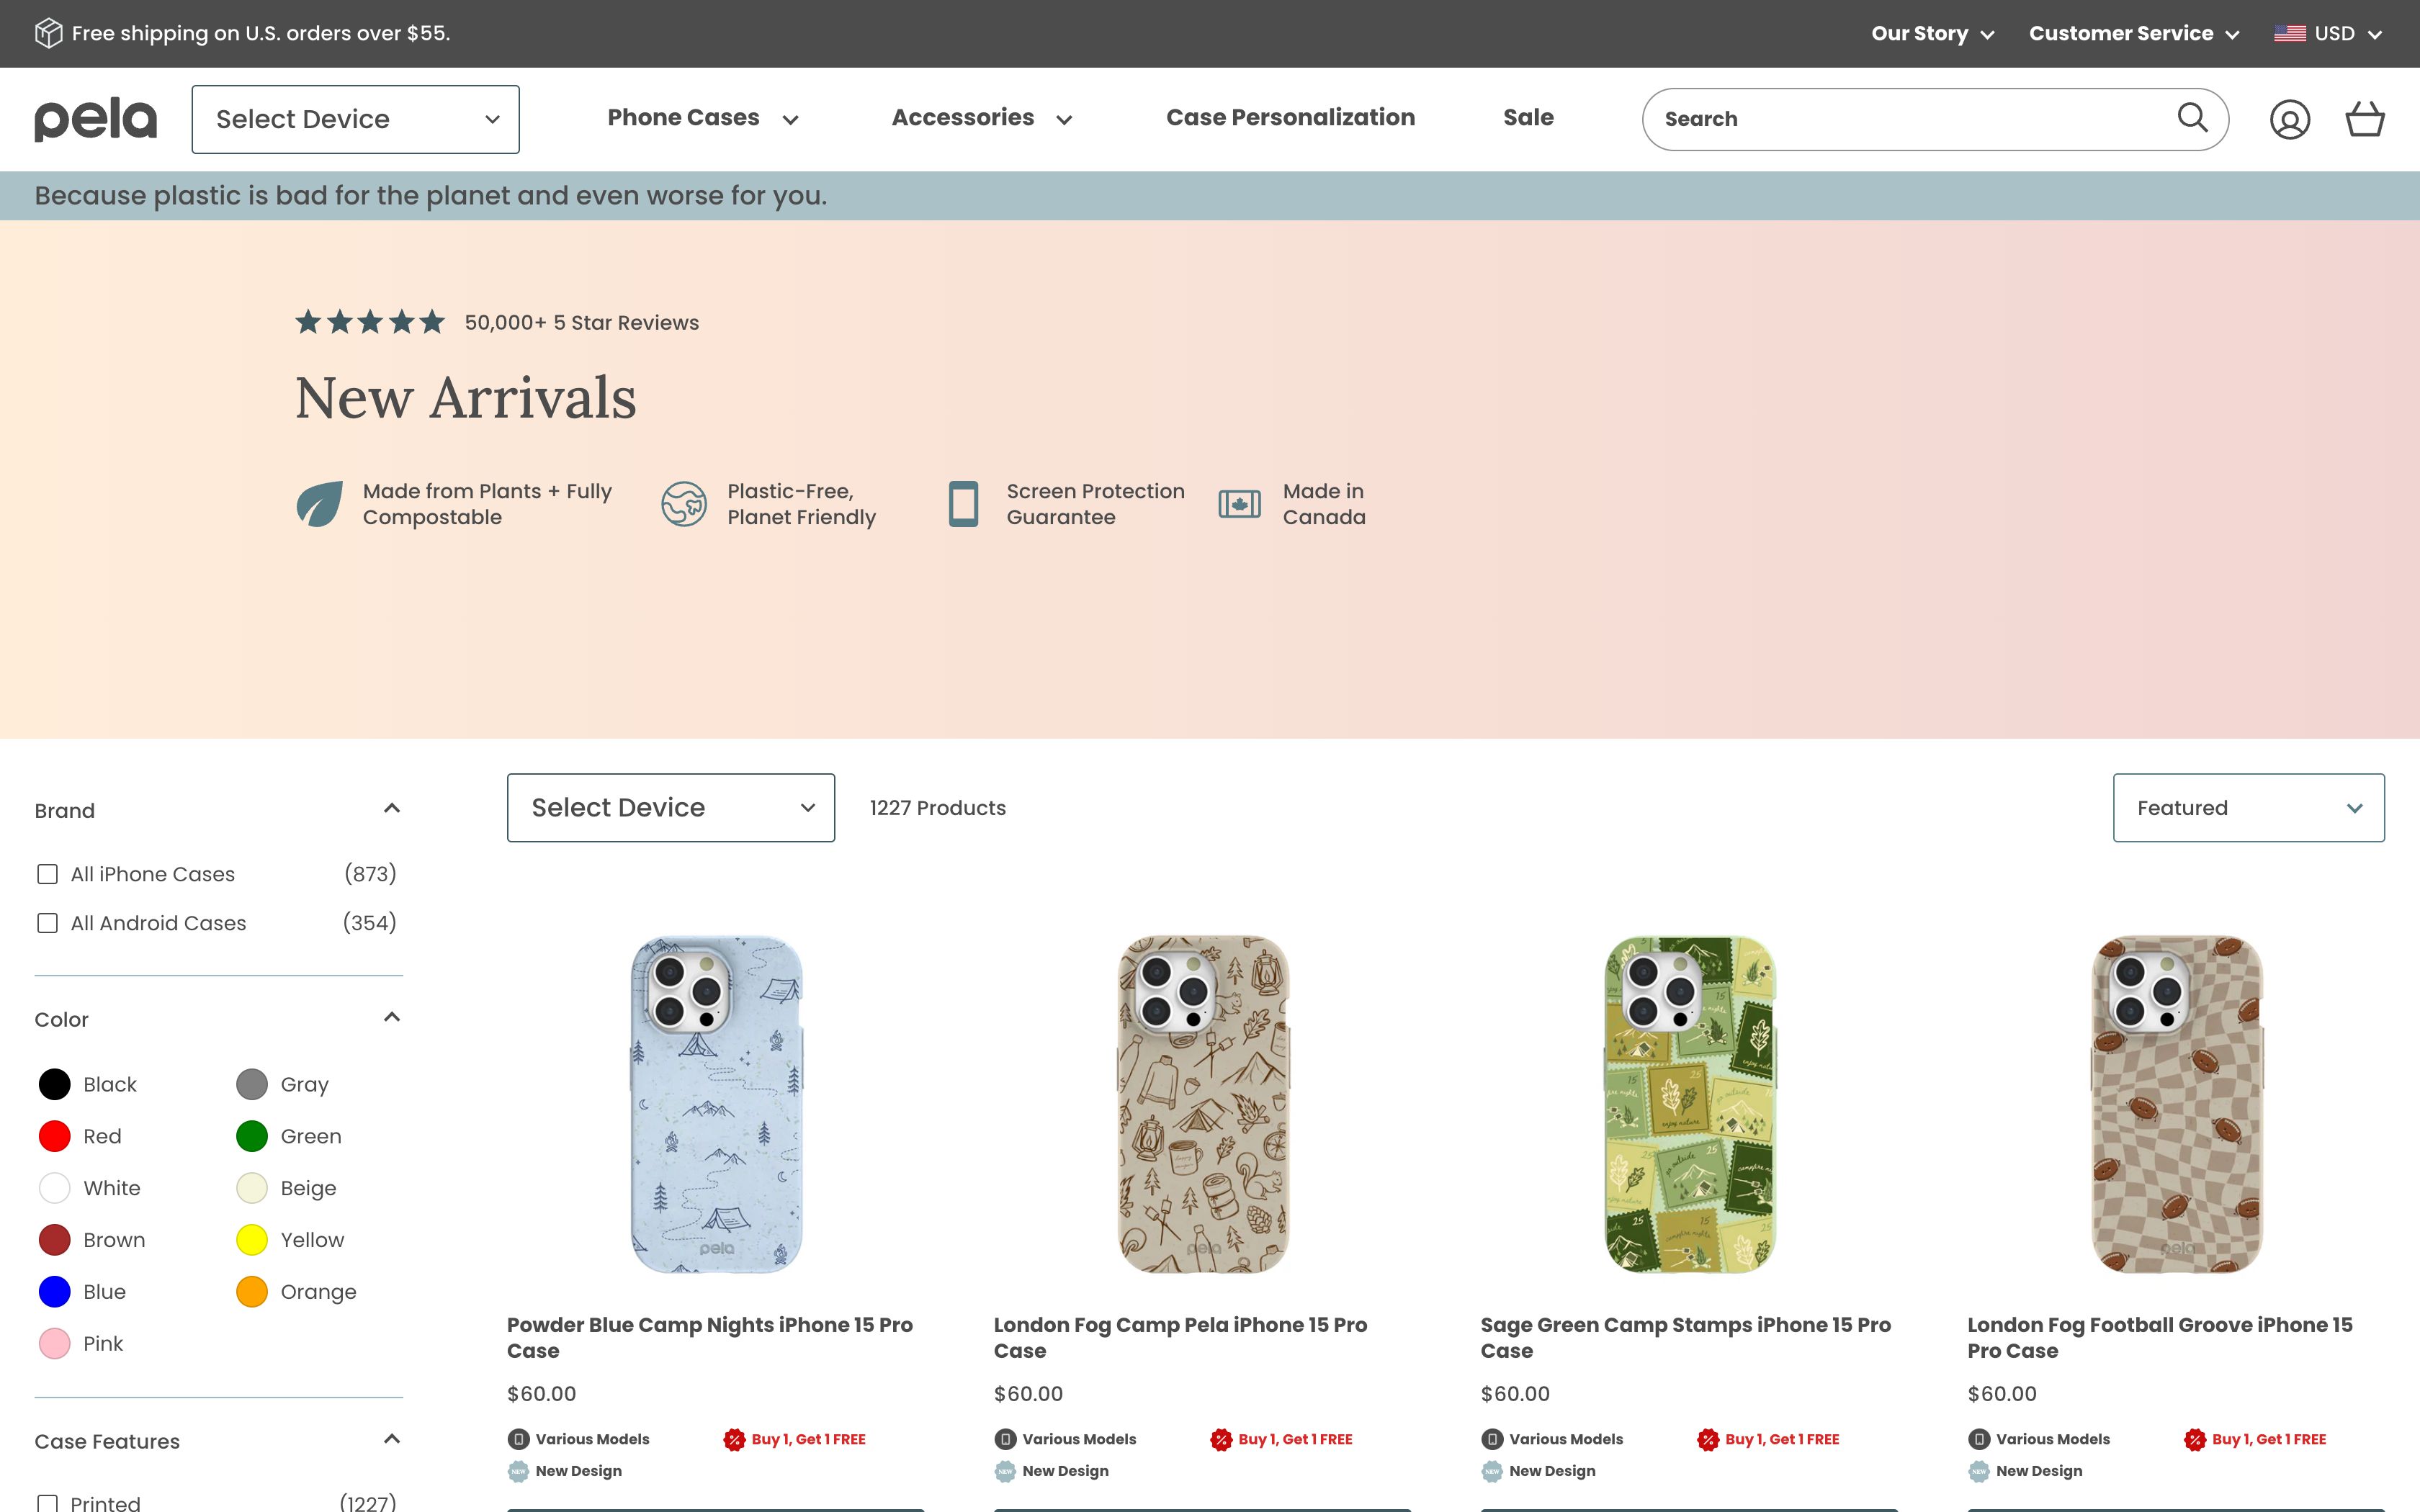Open the shopping cart icon
Viewport: 2420px width, 1512px height.
click(x=2365, y=118)
